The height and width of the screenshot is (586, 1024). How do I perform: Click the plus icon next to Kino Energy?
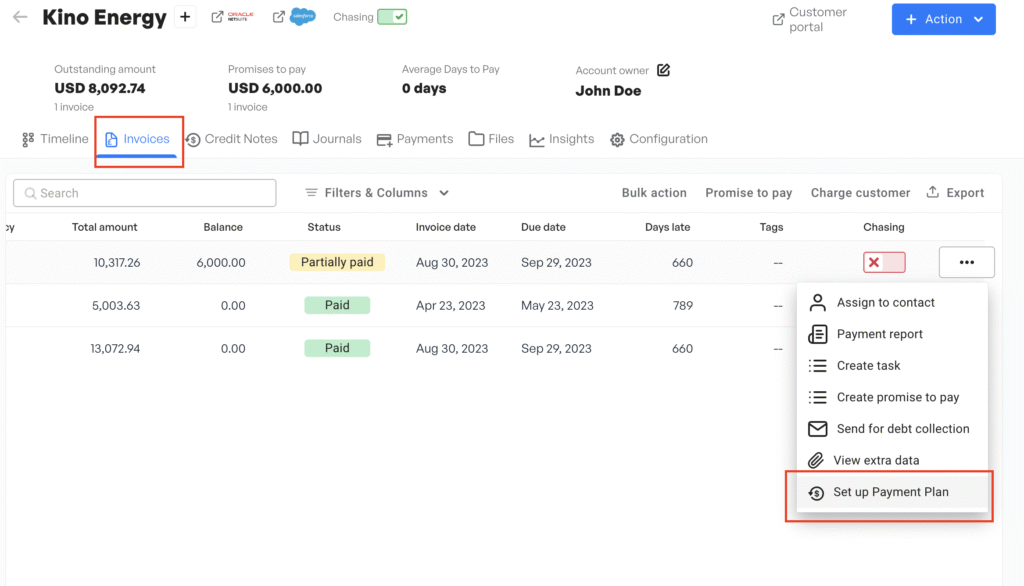[x=185, y=17]
